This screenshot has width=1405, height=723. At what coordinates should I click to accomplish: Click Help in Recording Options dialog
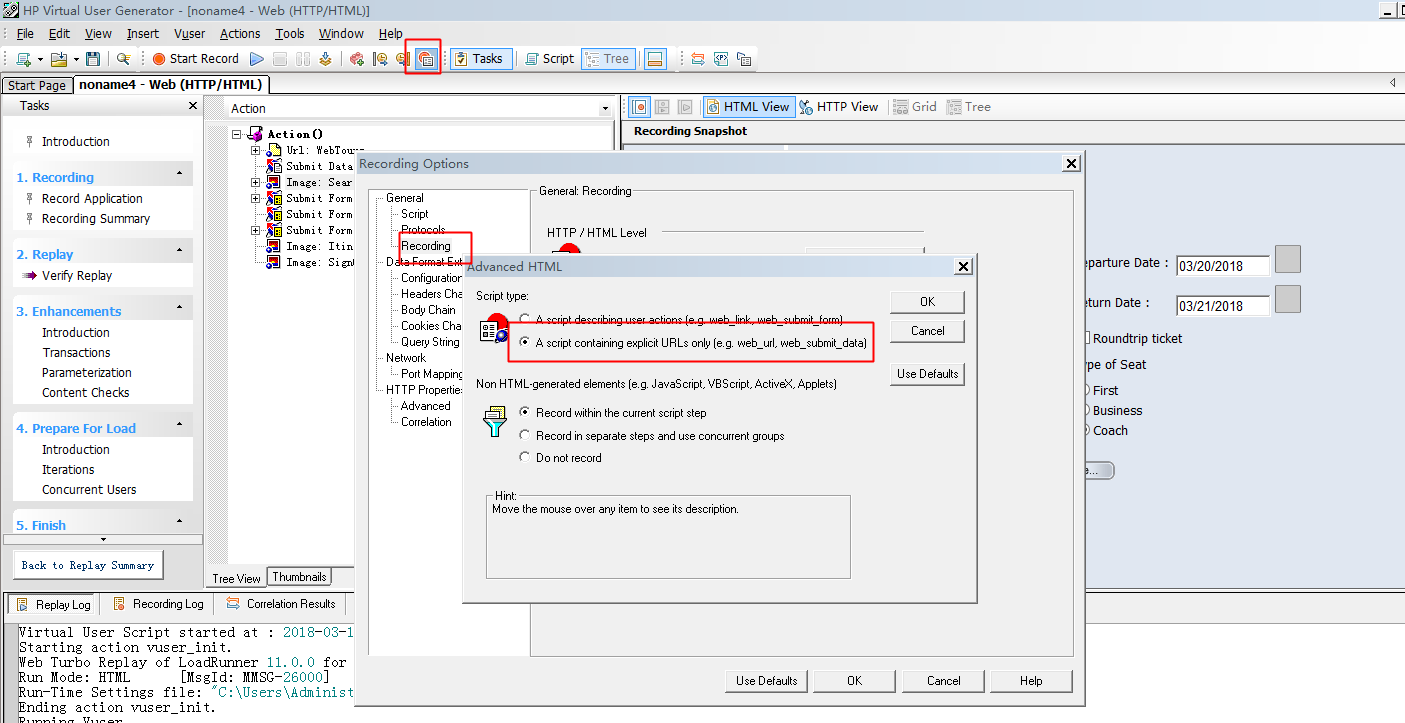tap(1031, 681)
